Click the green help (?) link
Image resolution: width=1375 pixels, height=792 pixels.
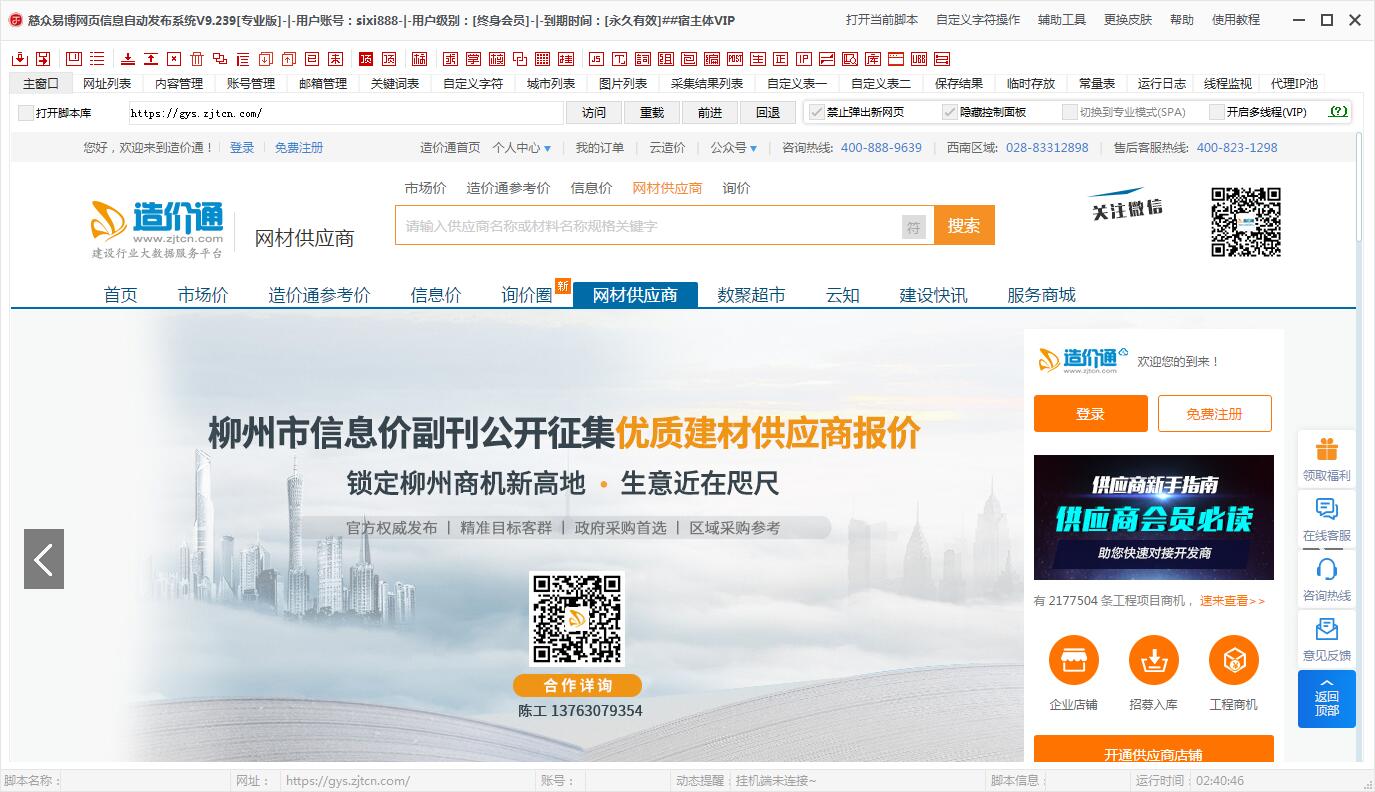[1338, 111]
